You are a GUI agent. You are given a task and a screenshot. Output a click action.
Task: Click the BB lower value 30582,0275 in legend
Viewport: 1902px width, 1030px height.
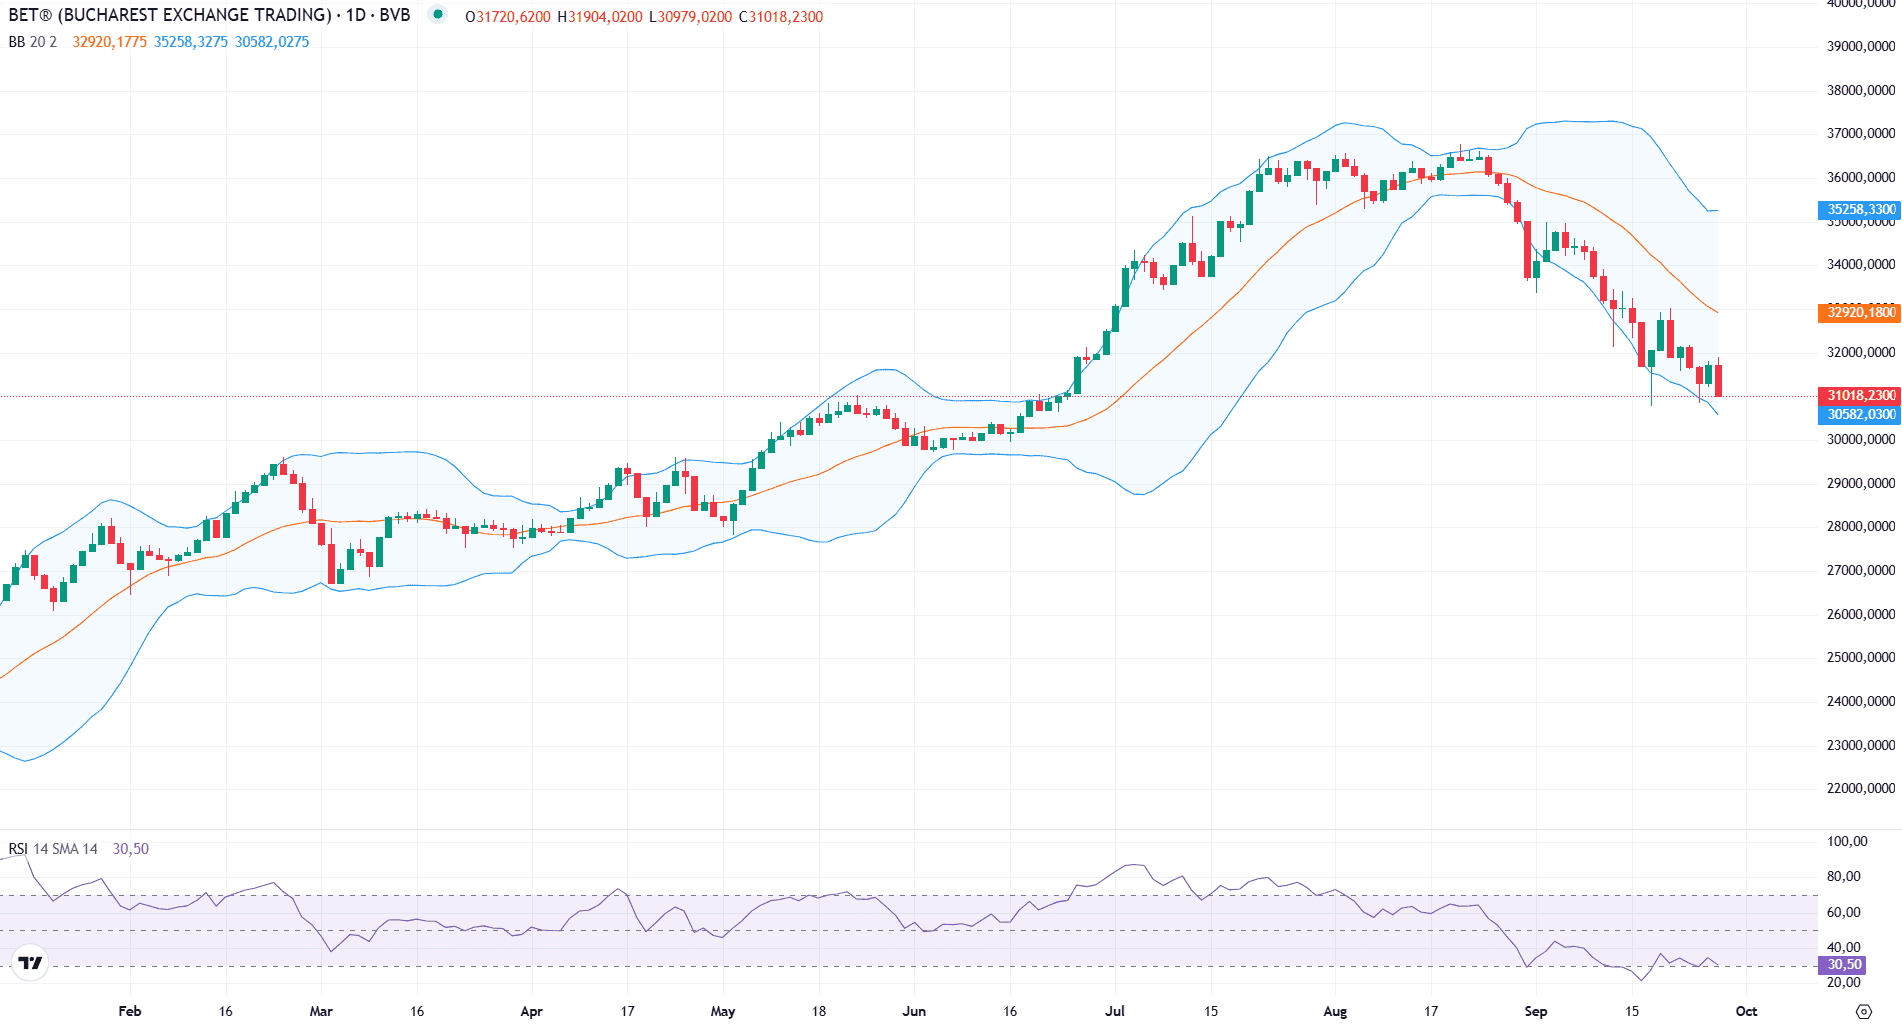(272, 42)
